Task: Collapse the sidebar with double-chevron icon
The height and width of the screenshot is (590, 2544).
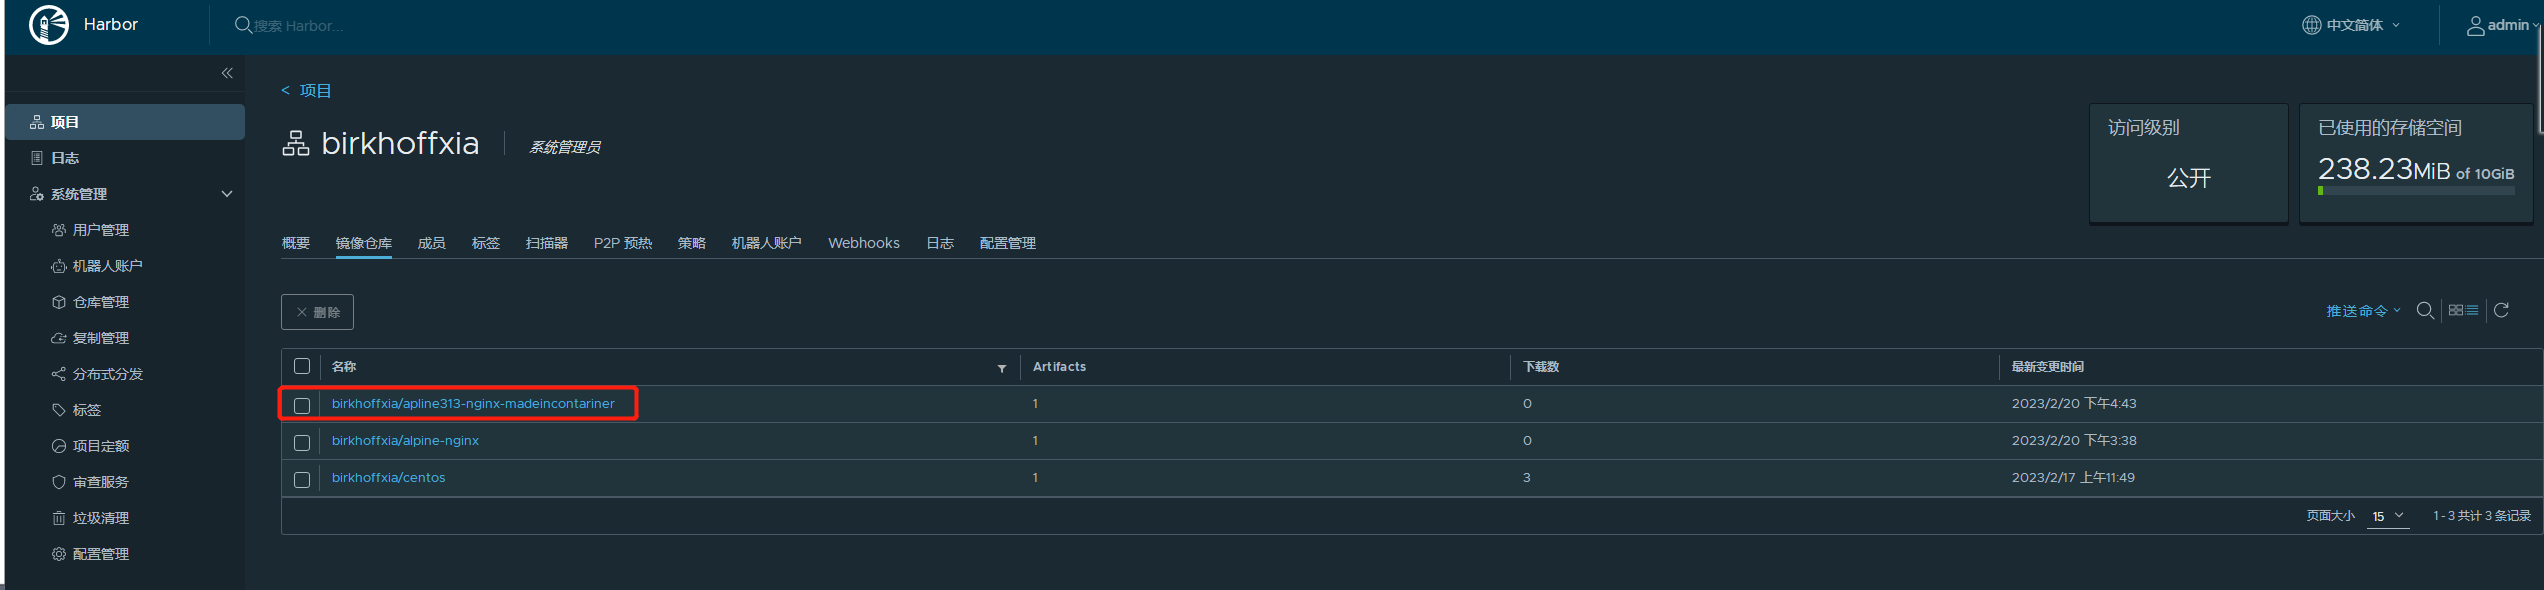Action: click(227, 73)
